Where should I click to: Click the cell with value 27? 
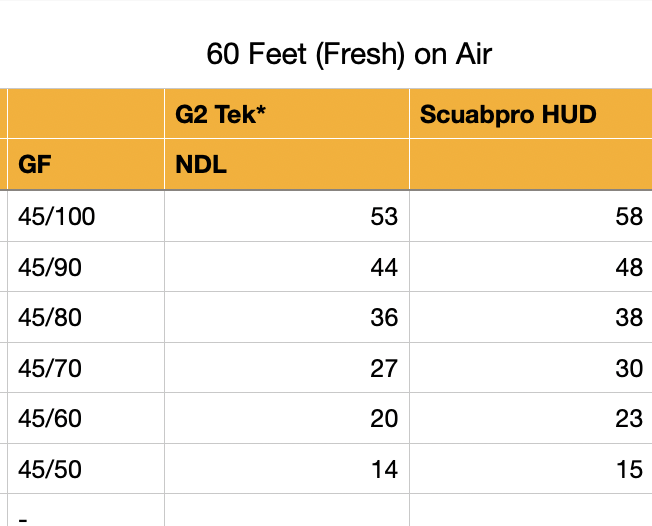tap(286, 369)
